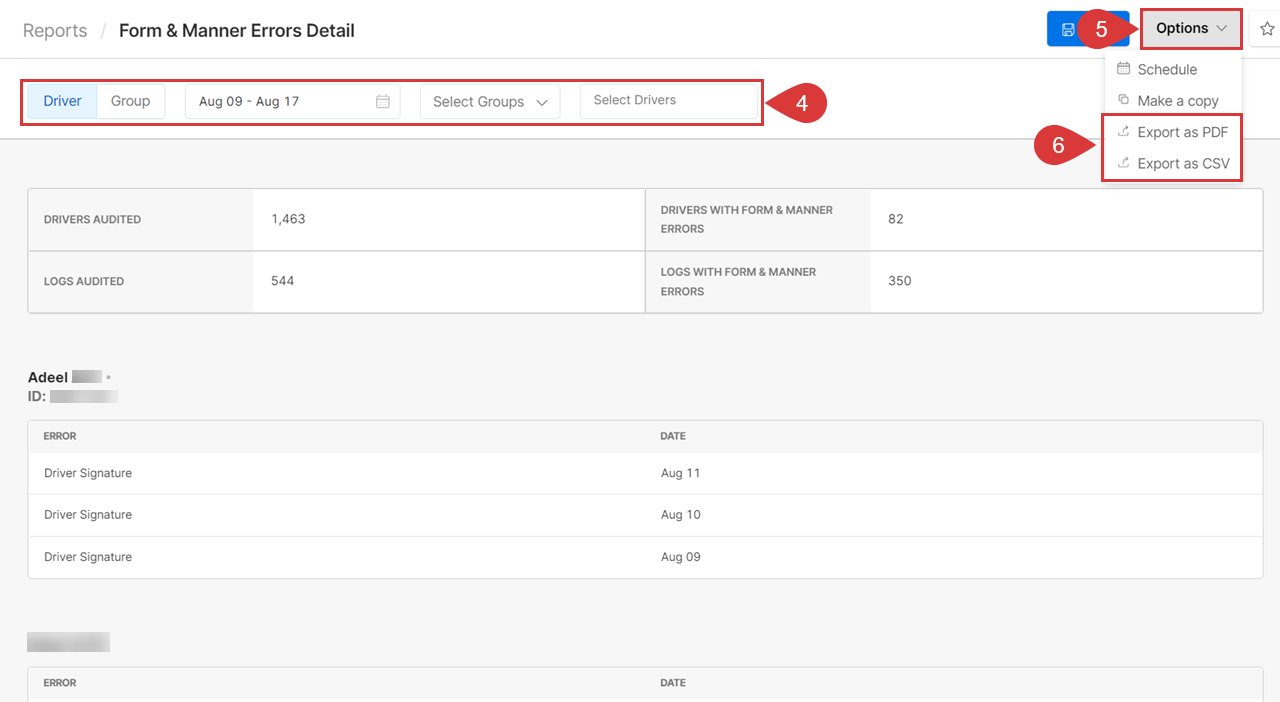1280x702 pixels.
Task: Open the Options dropdown menu
Action: (1190, 29)
